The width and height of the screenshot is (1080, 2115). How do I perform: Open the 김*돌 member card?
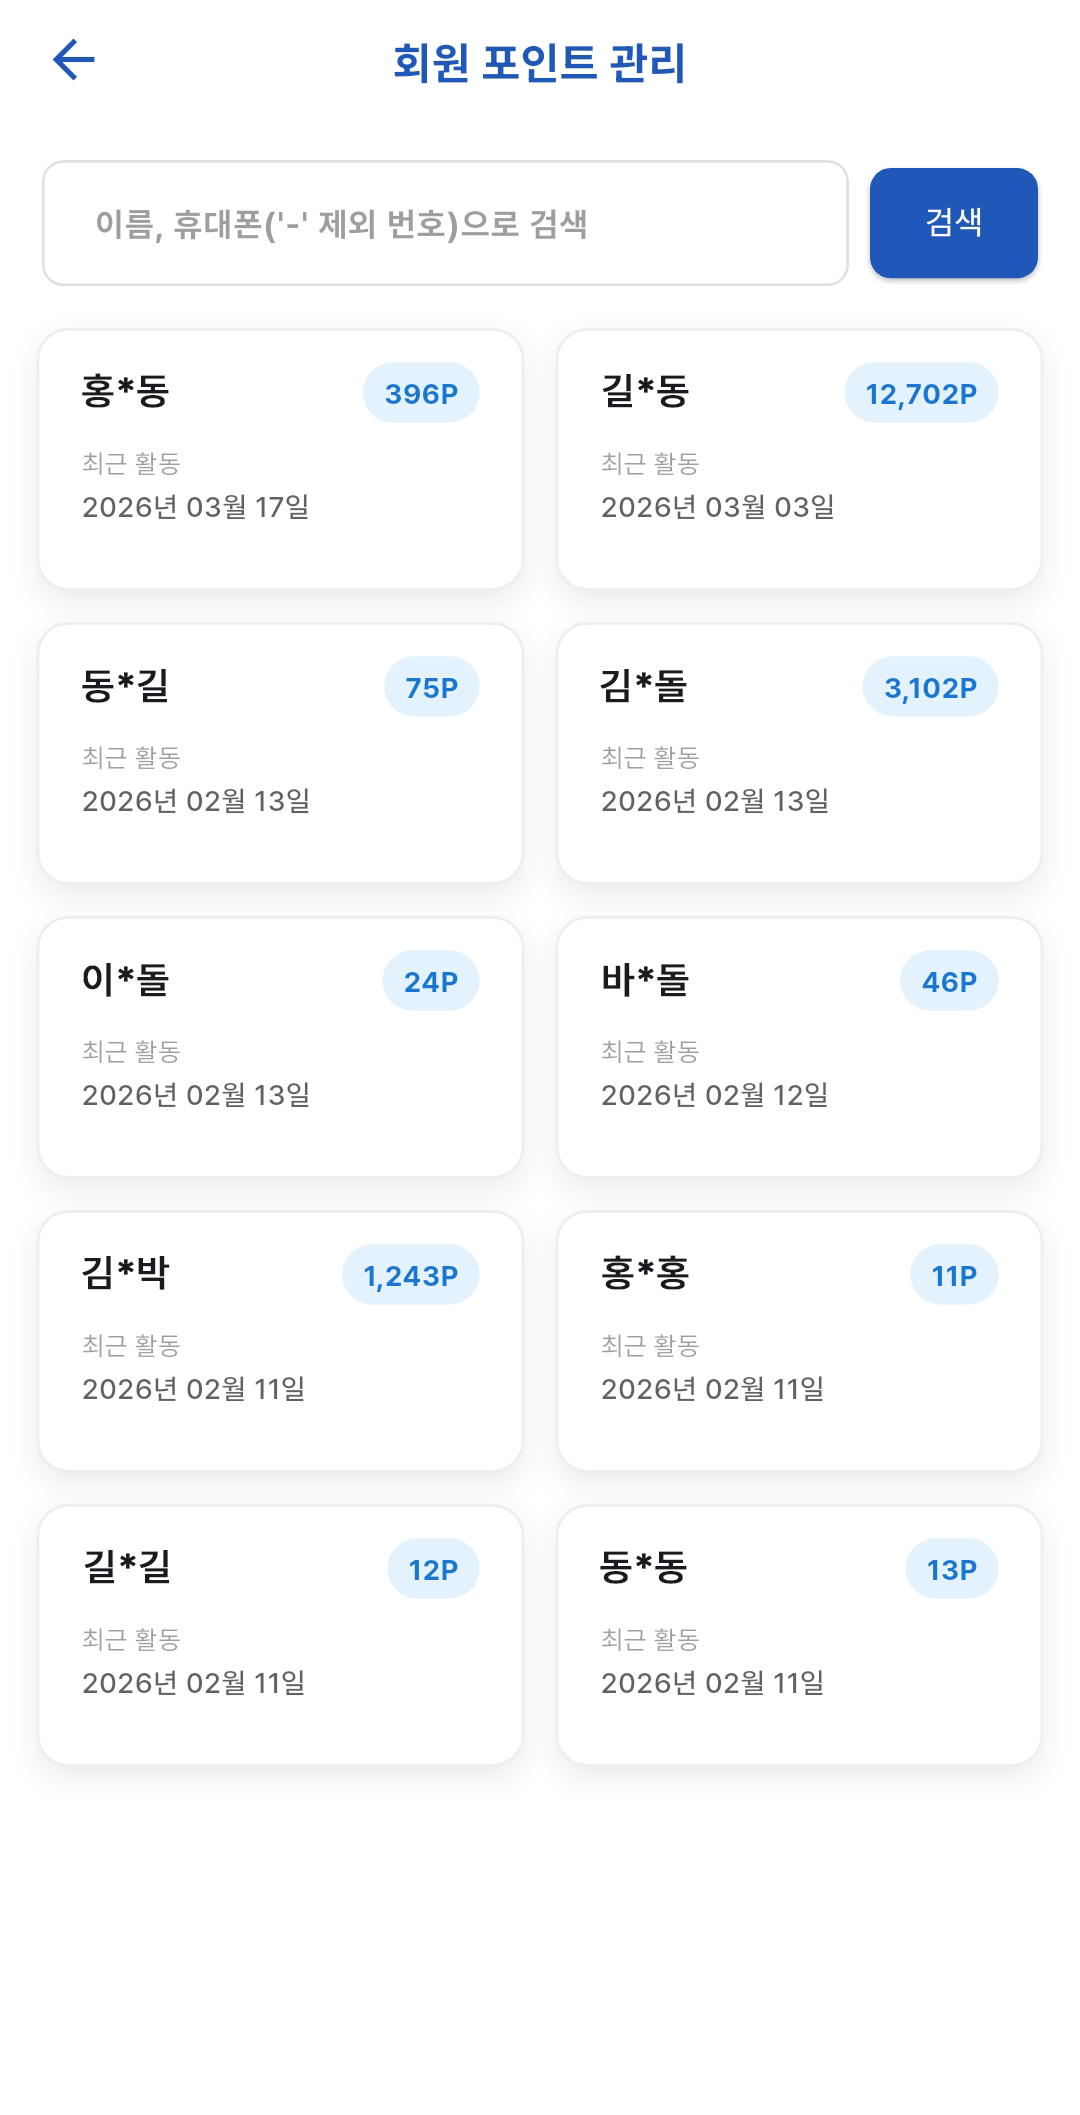point(799,753)
